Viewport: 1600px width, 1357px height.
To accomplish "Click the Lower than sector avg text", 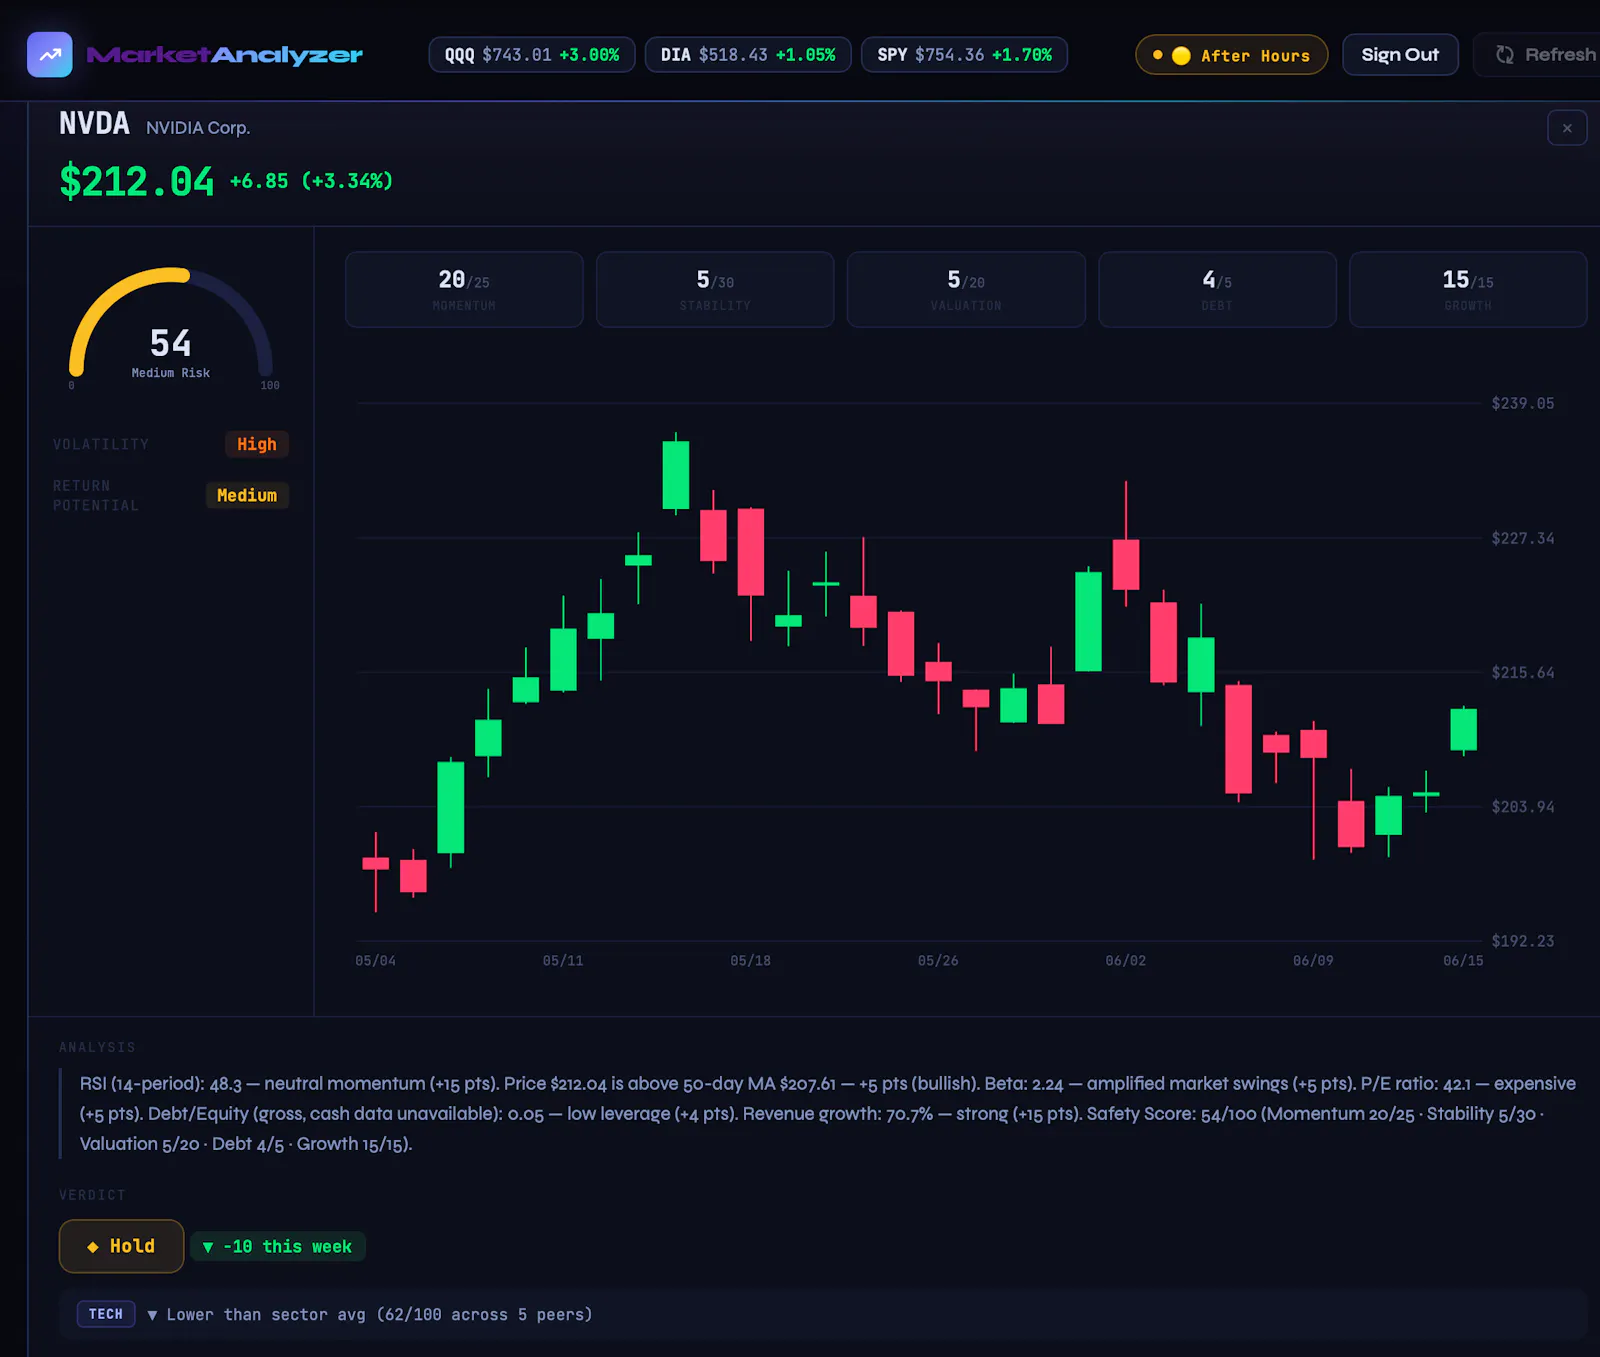I will click(379, 1315).
